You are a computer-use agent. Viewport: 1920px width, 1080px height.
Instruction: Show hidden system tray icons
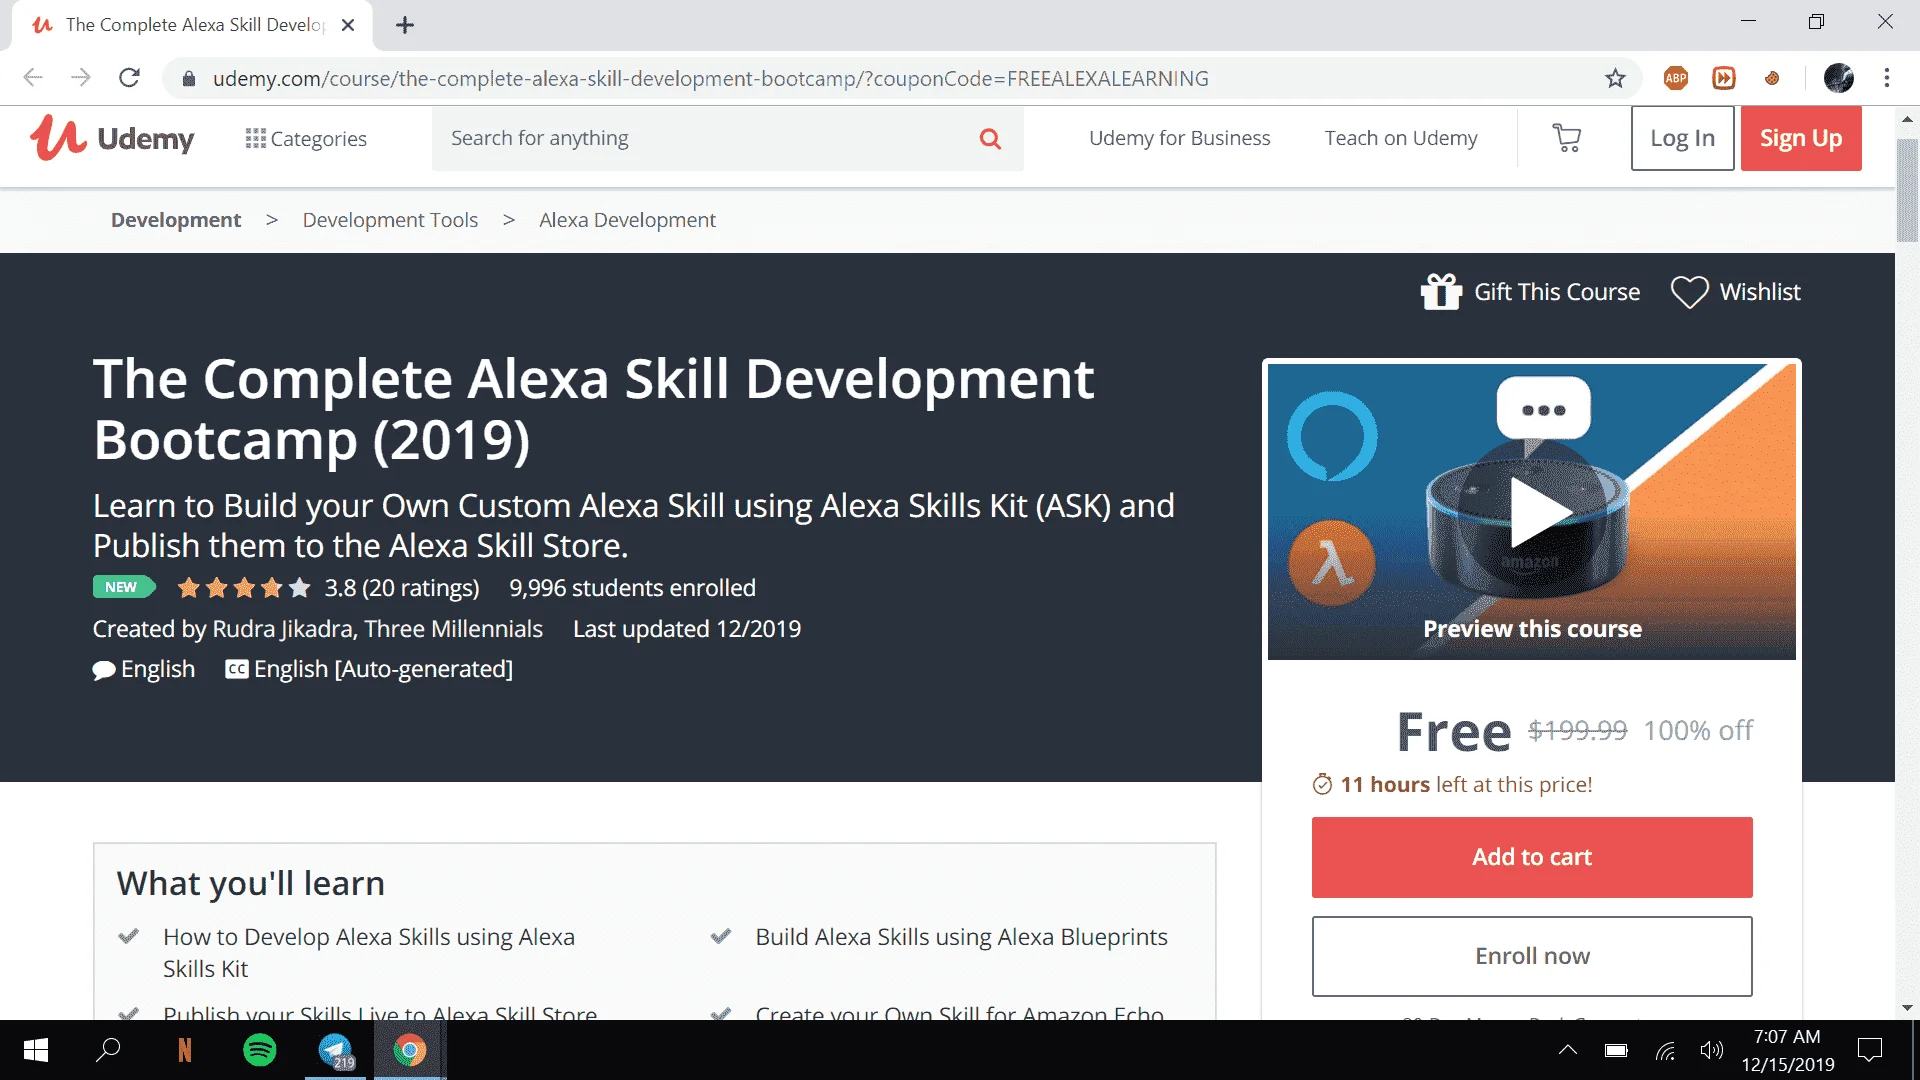1568,1050
